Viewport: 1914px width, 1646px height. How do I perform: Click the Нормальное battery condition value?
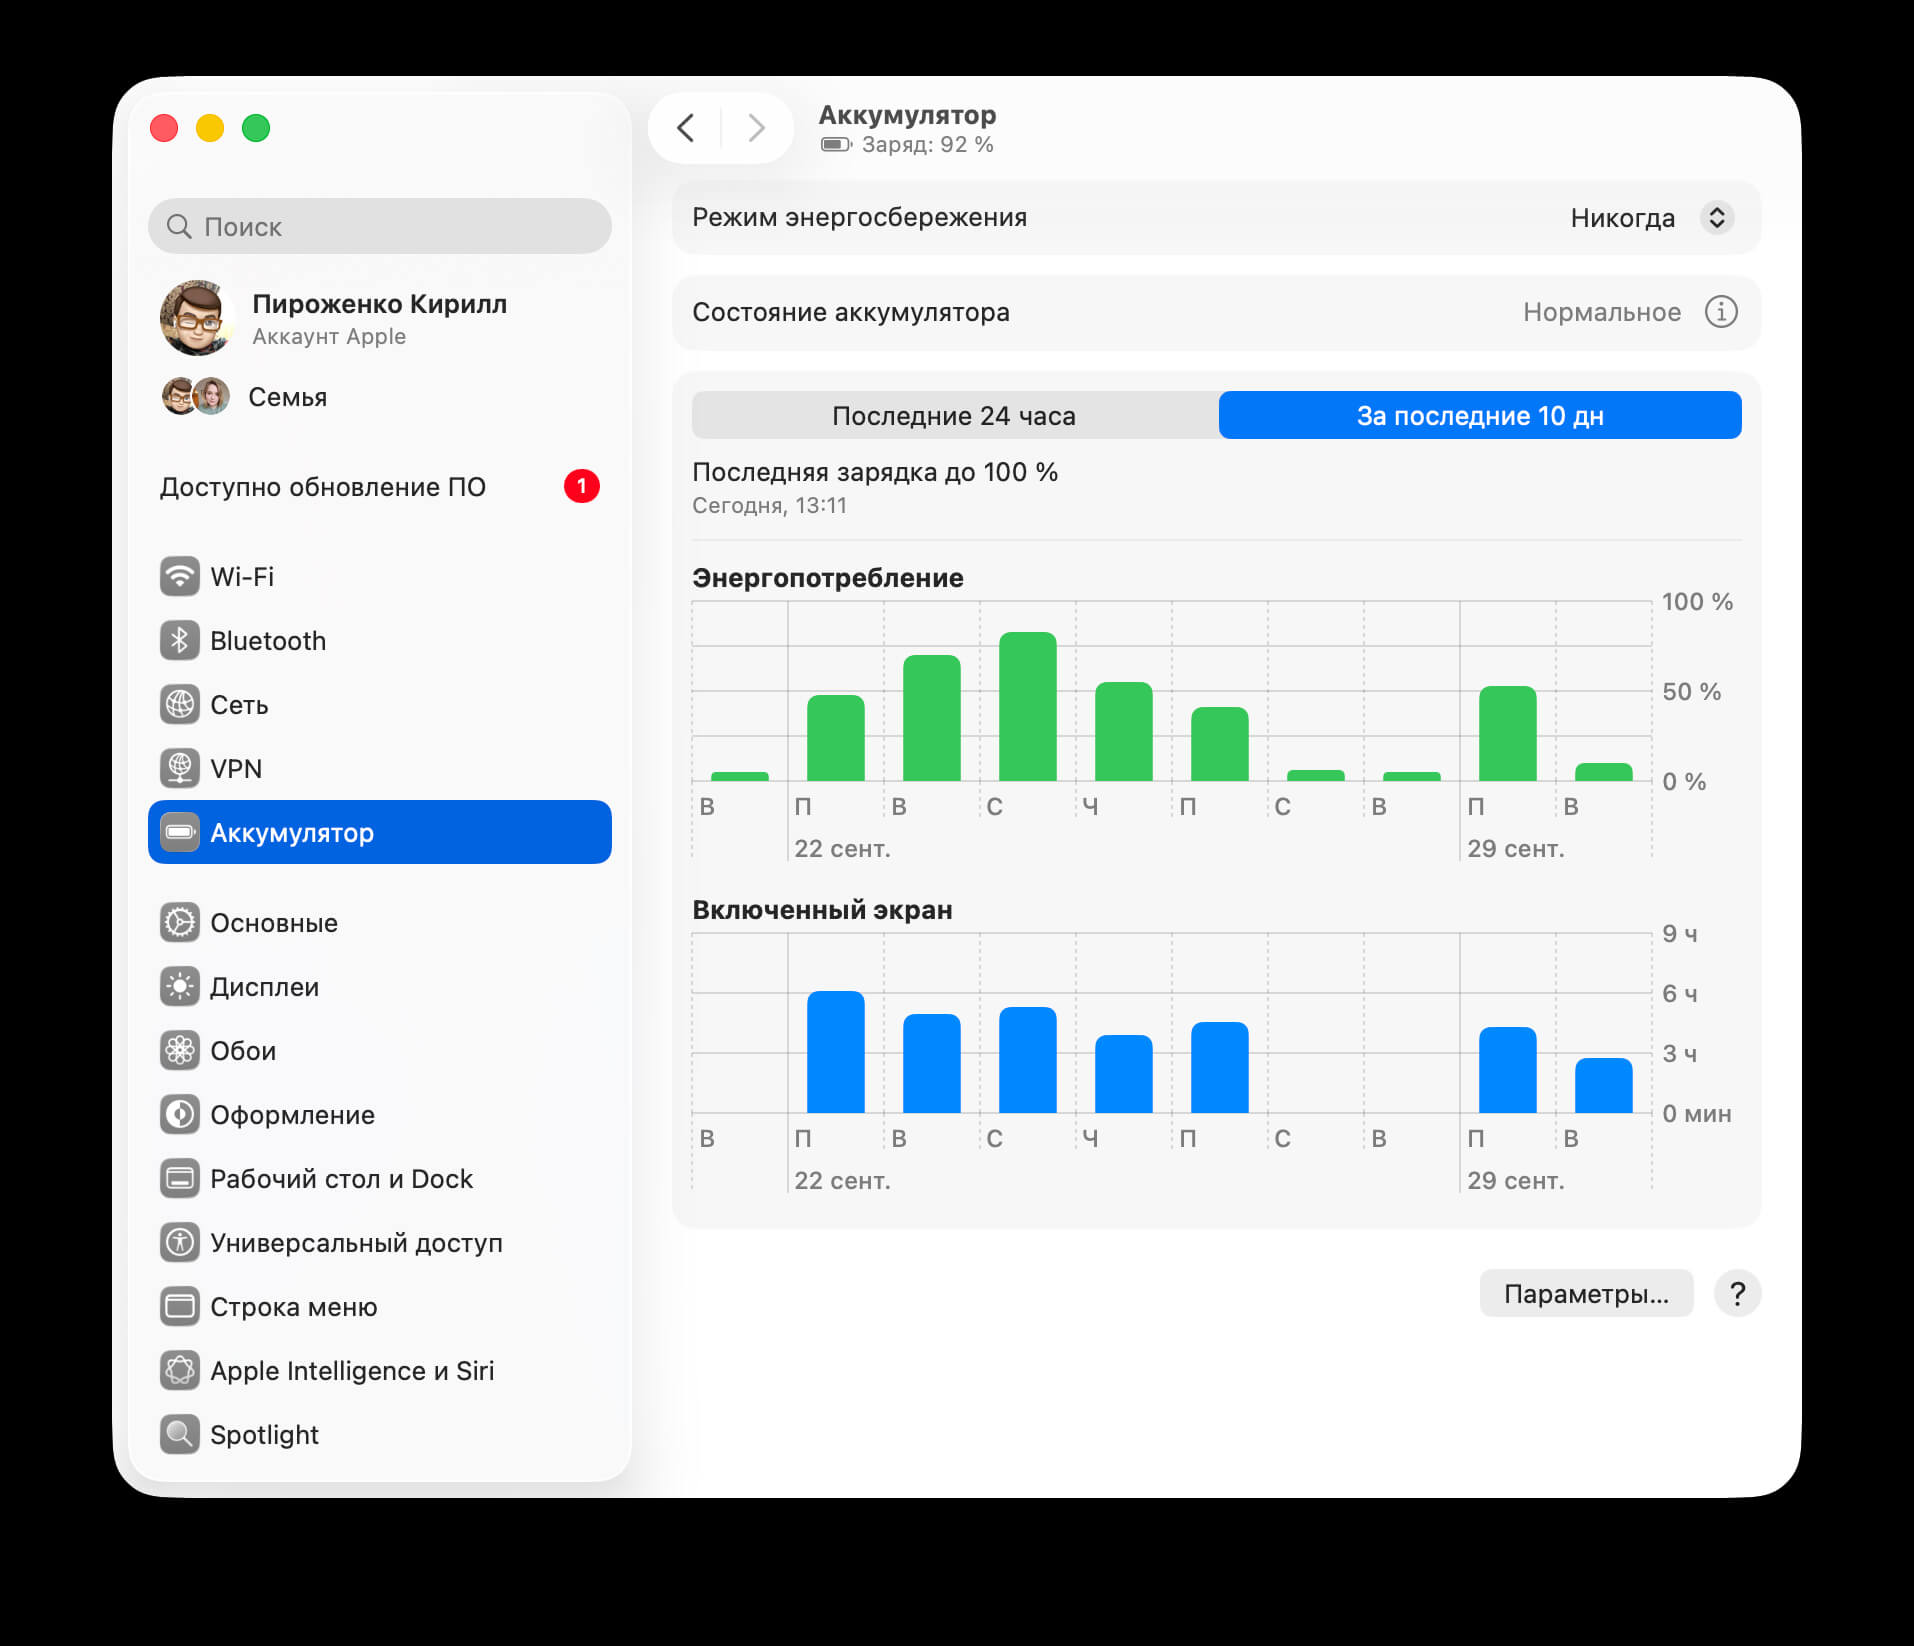pyautogui.click(x=1602, y=312)
